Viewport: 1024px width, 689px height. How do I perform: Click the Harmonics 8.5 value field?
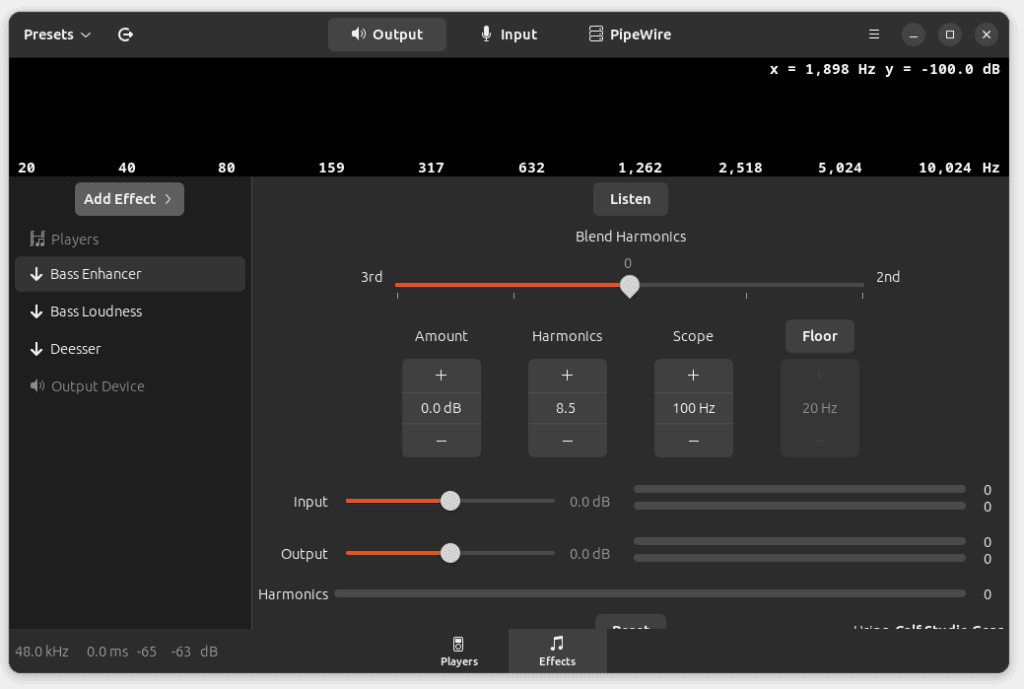567,408
